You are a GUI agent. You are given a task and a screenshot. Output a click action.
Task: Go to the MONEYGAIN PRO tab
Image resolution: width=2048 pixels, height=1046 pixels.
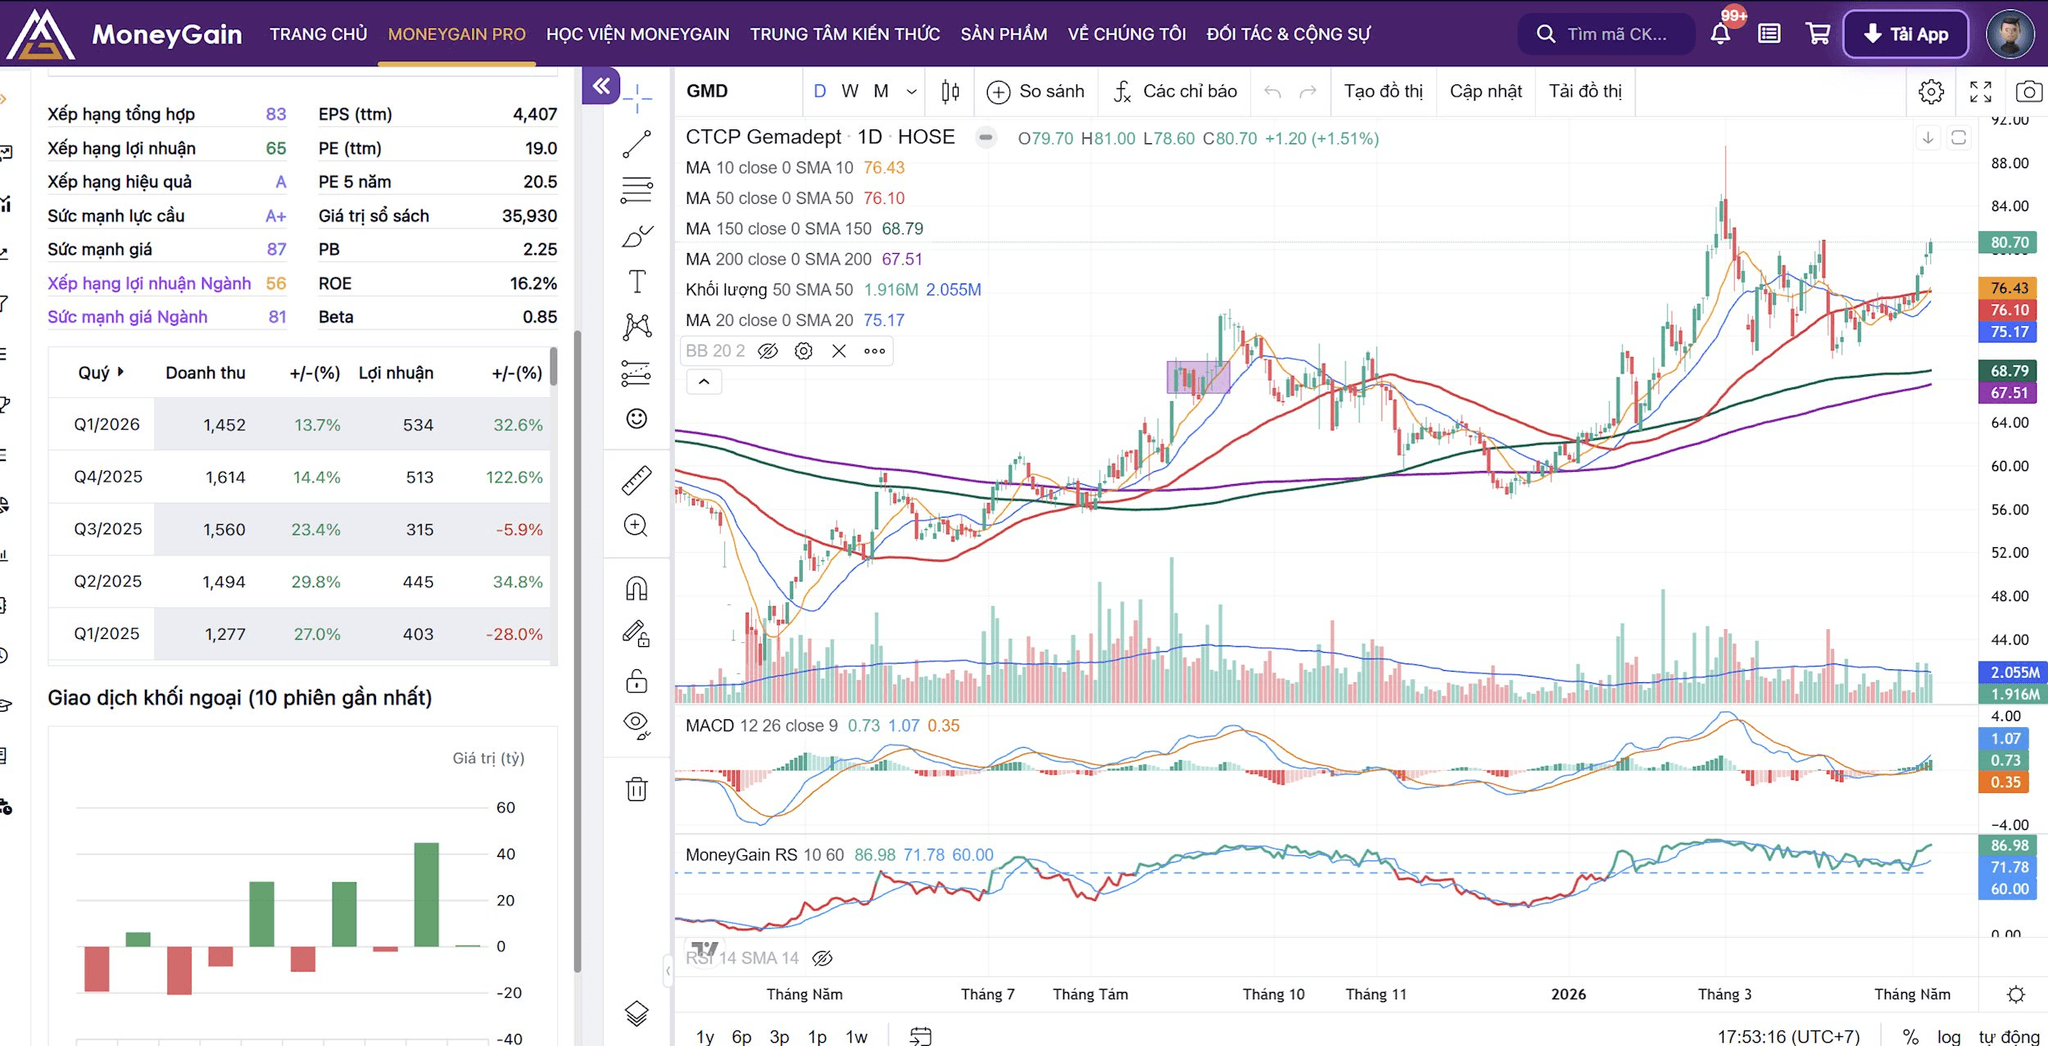click(x=457, y=34)
